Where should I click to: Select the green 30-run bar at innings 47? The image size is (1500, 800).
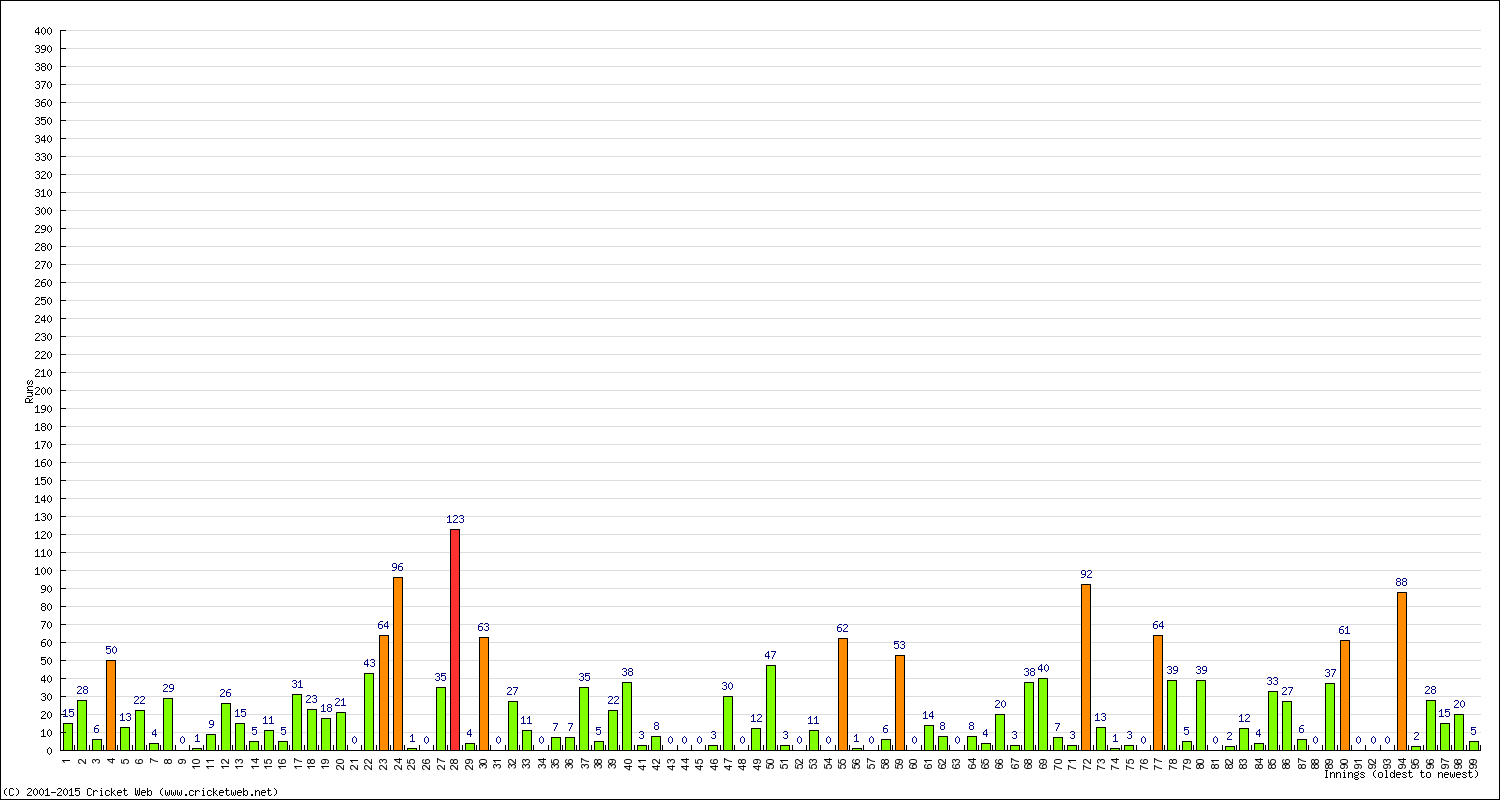click(x=728, y=723)
